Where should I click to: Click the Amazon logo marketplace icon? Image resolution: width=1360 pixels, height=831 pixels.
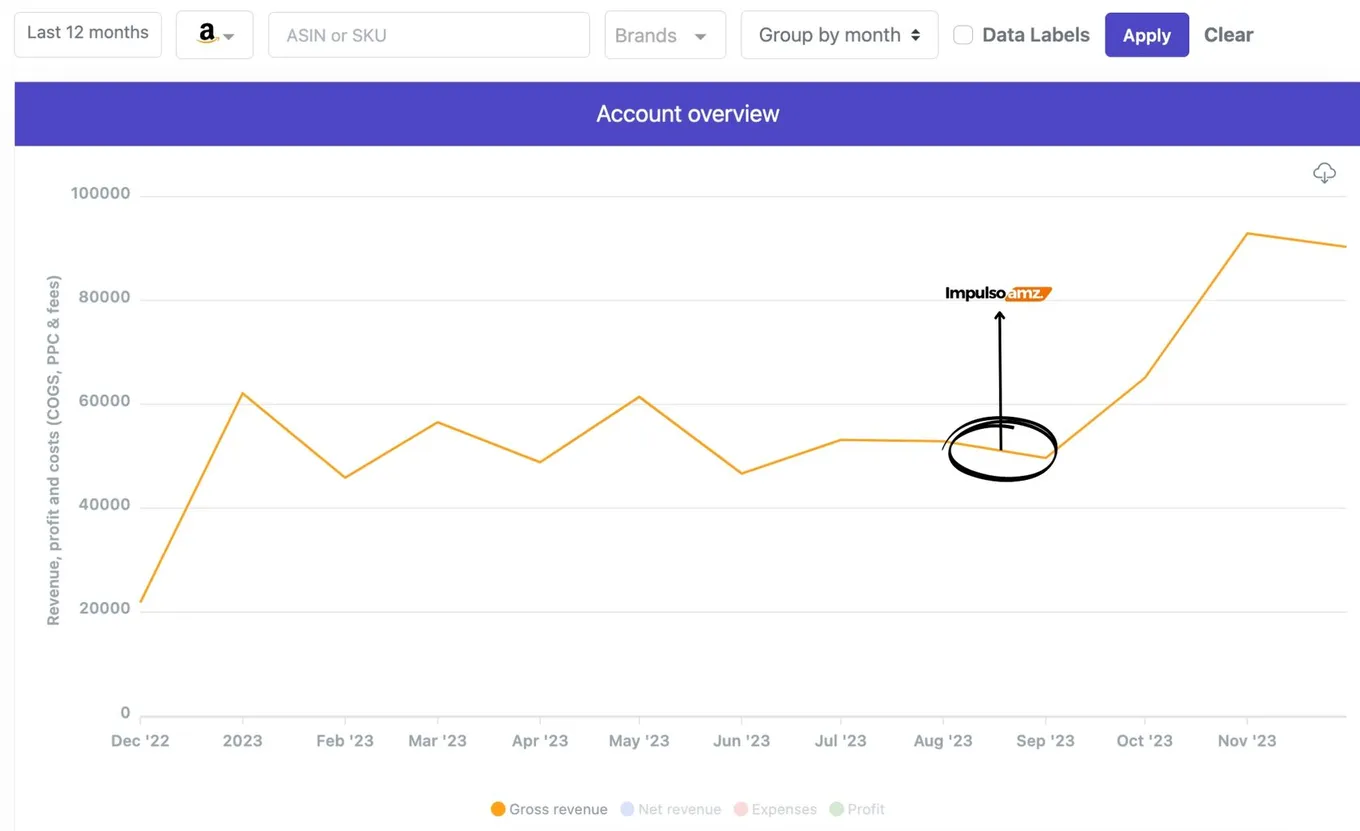tap(207, 34)
